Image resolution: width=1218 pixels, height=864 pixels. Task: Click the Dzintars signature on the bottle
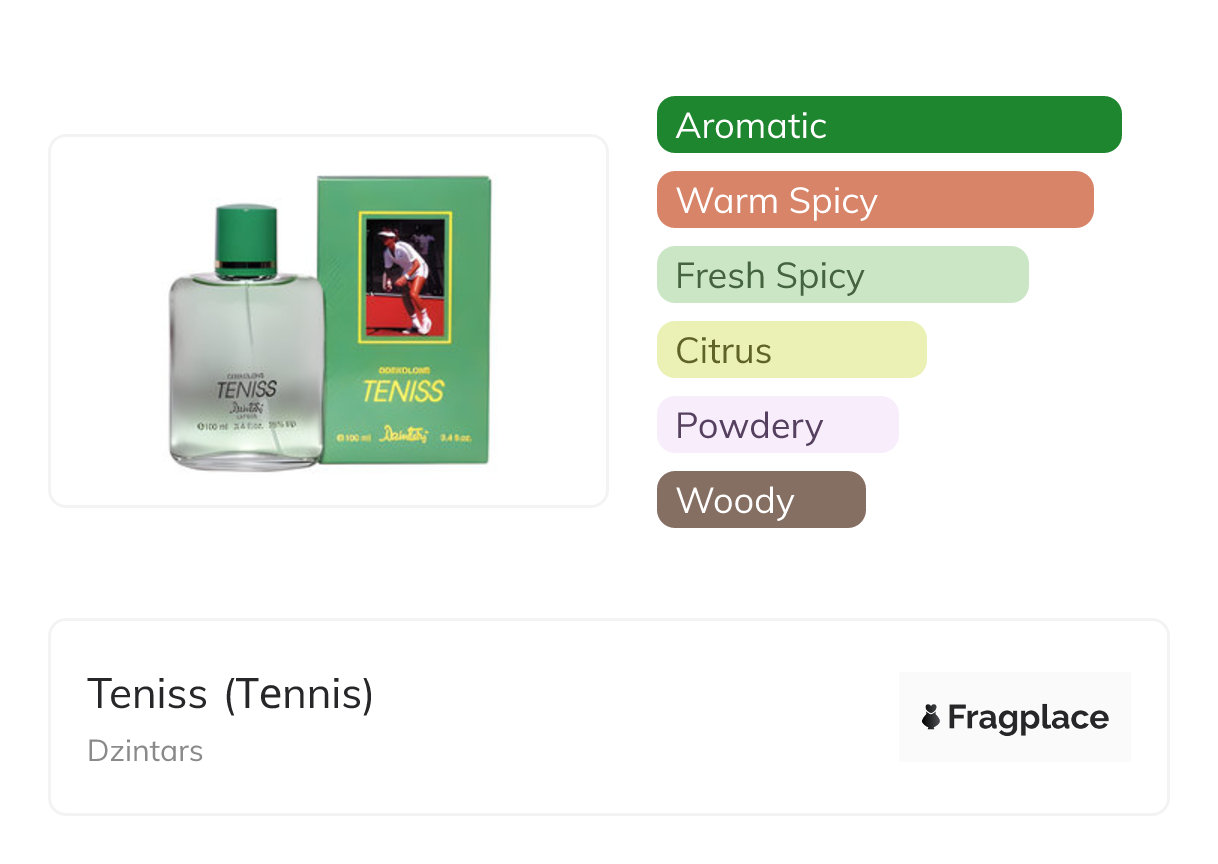tap(245, 409)
